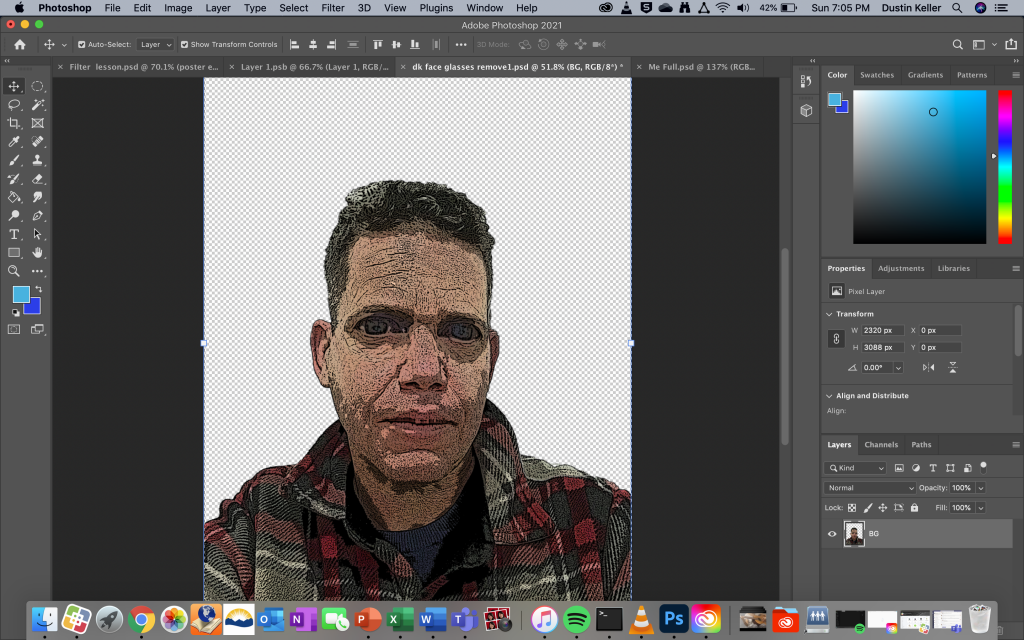
Task: Choose the Eraser tool
Action: pyautogui.click(x=38, y=179)
